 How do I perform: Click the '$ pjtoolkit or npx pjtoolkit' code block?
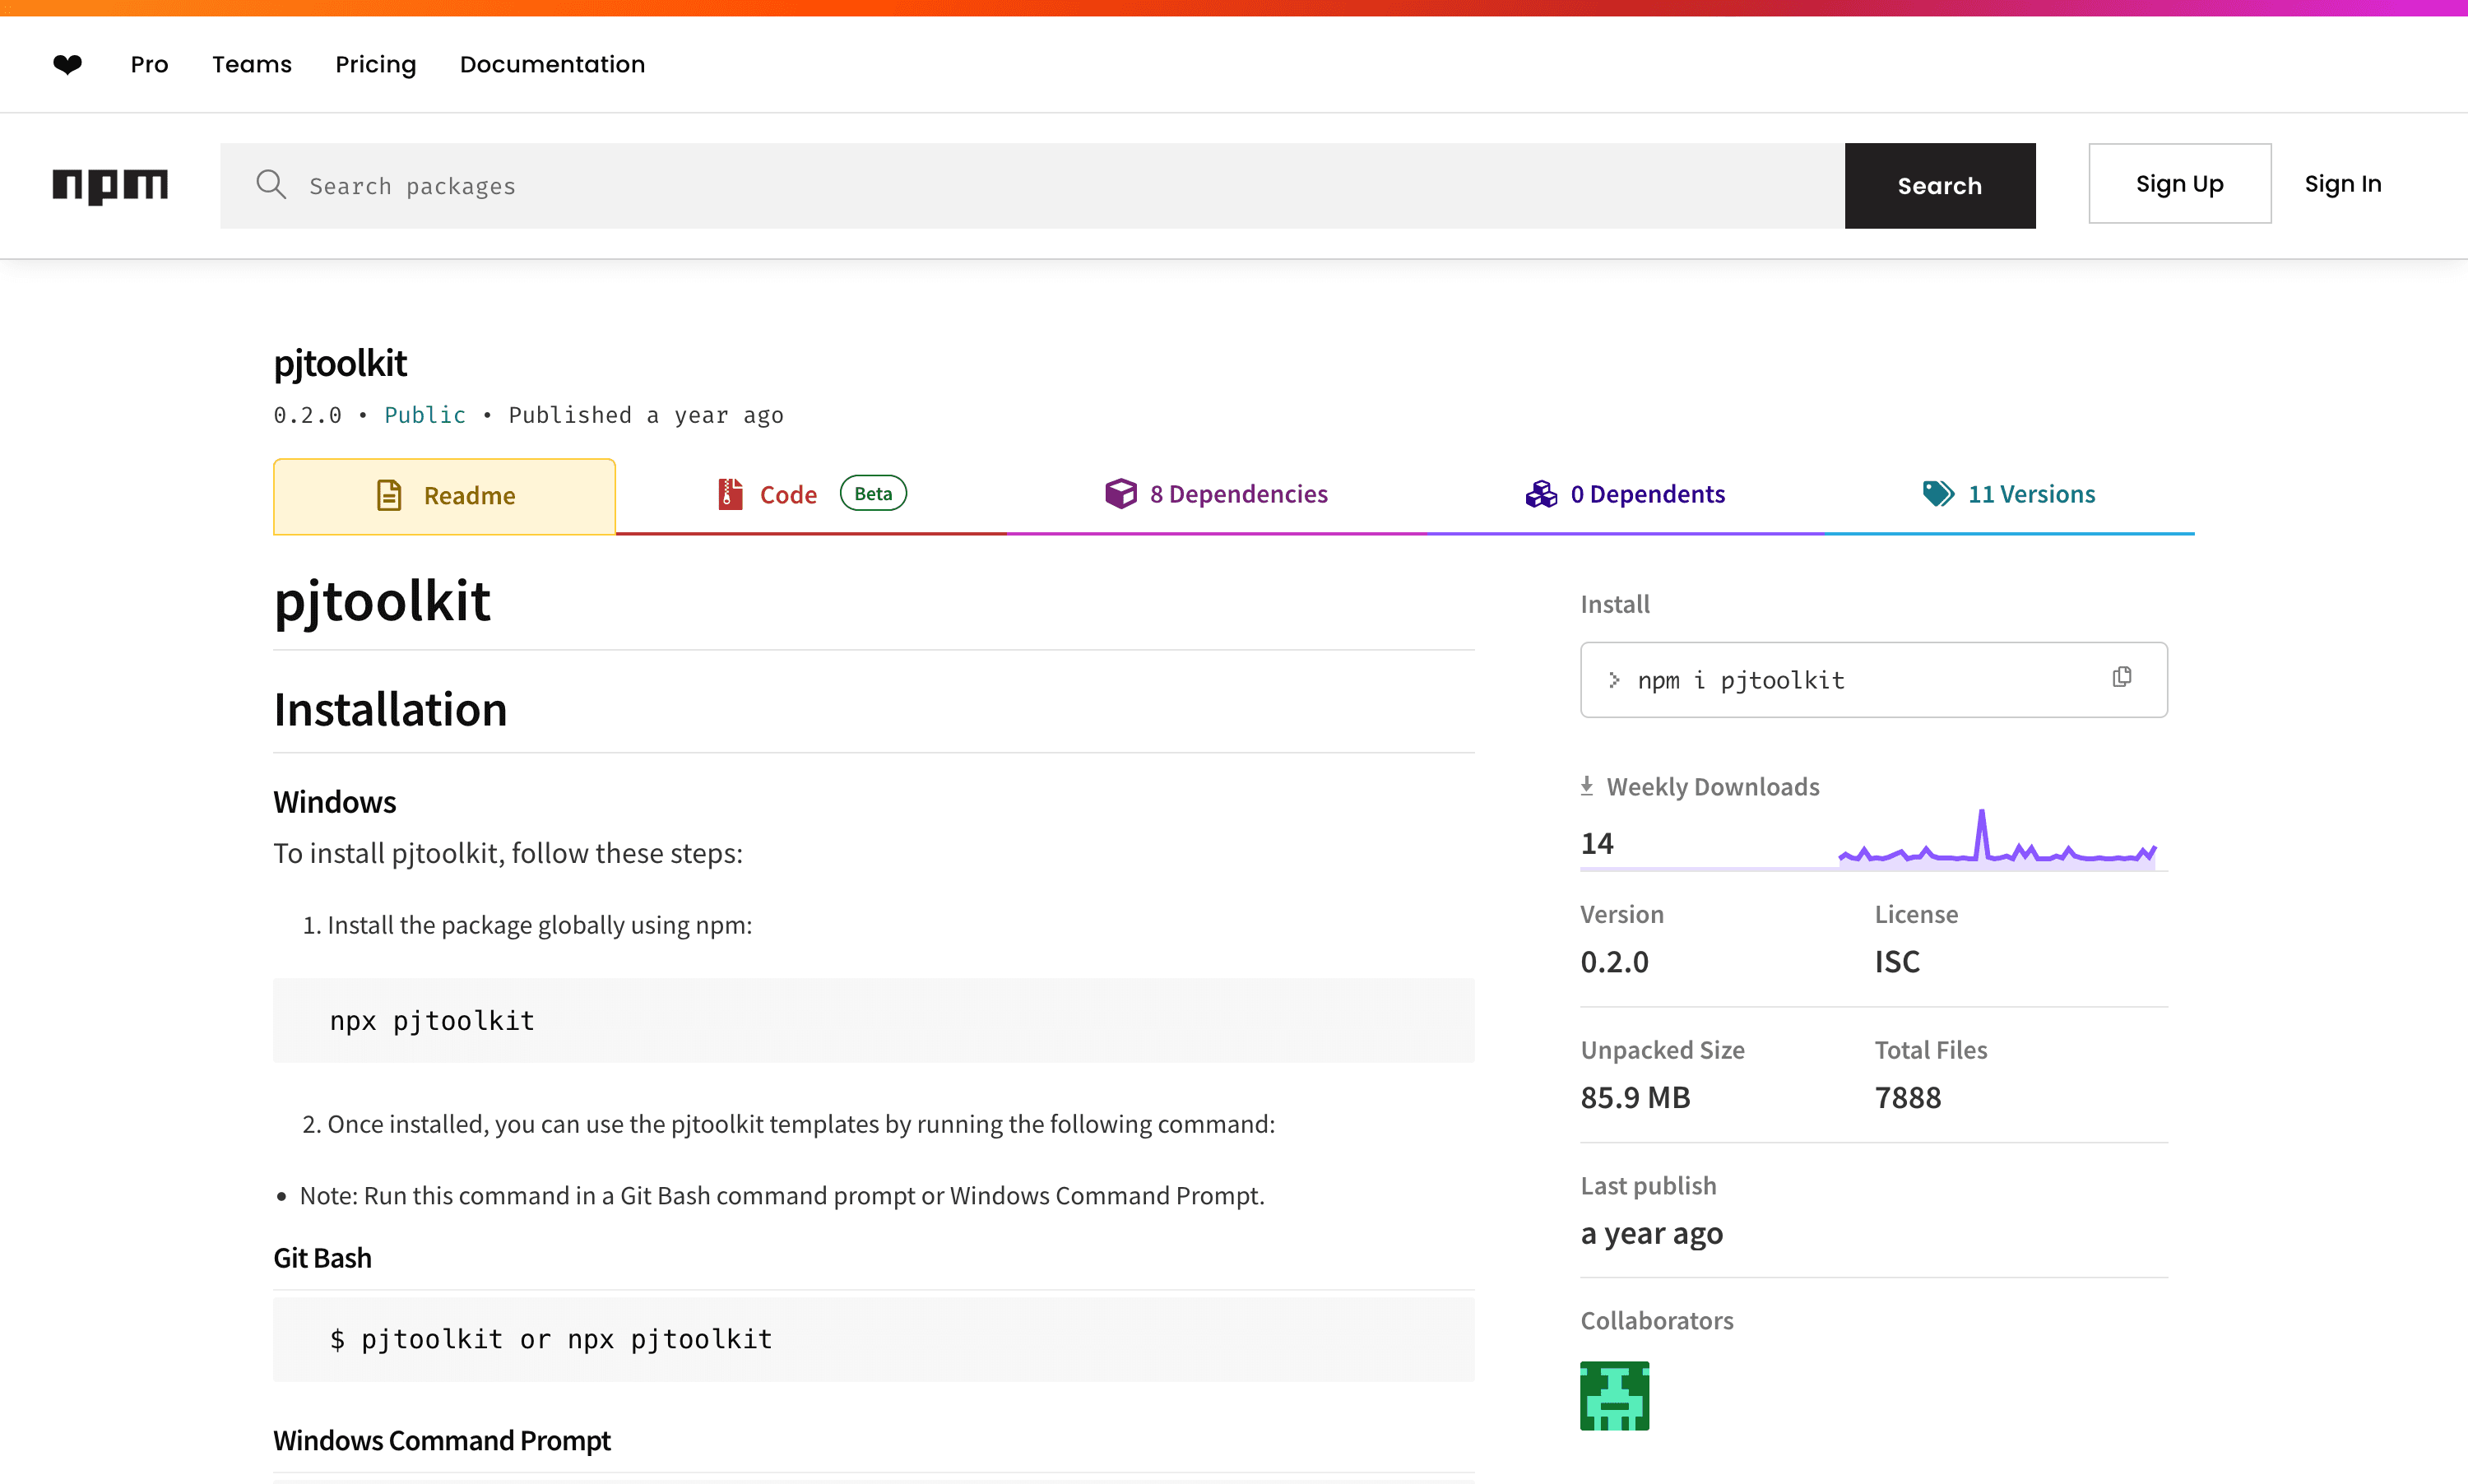[873, 1339]
